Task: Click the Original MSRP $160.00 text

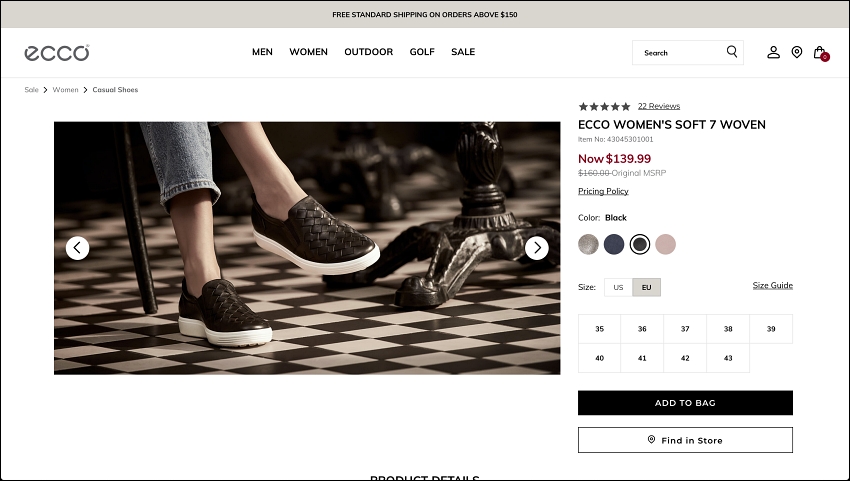Action: pyautogui.click(x=622, y=173)
